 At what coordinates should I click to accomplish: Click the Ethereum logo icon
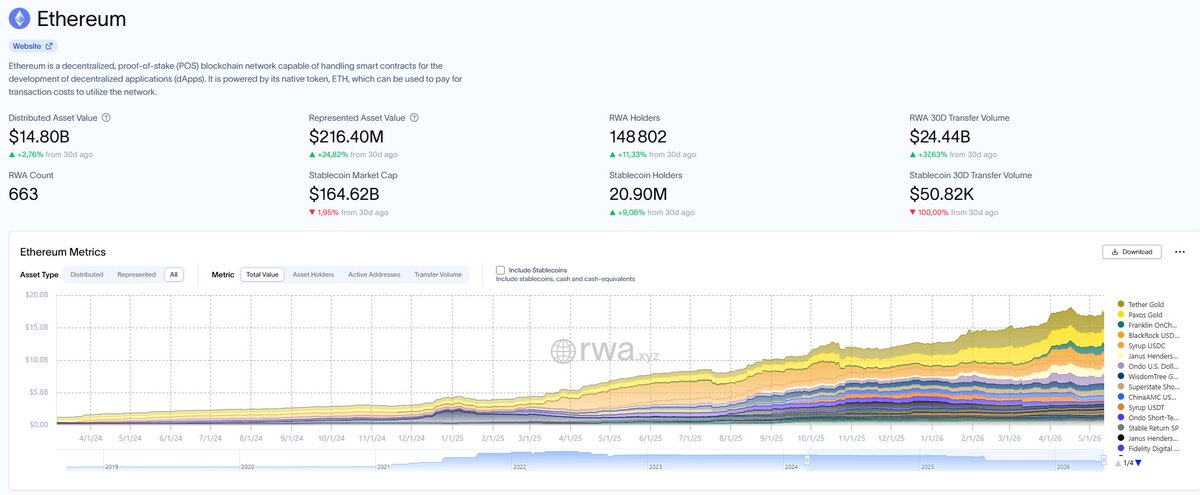(x=20, y=19)
